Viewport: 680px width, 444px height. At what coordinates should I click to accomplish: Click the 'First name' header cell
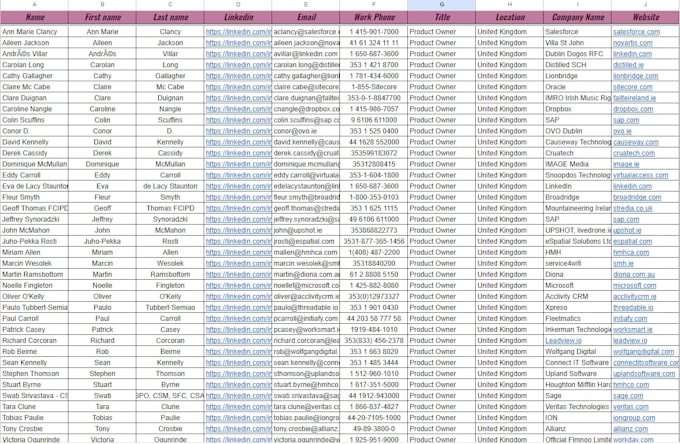[102, 17]
